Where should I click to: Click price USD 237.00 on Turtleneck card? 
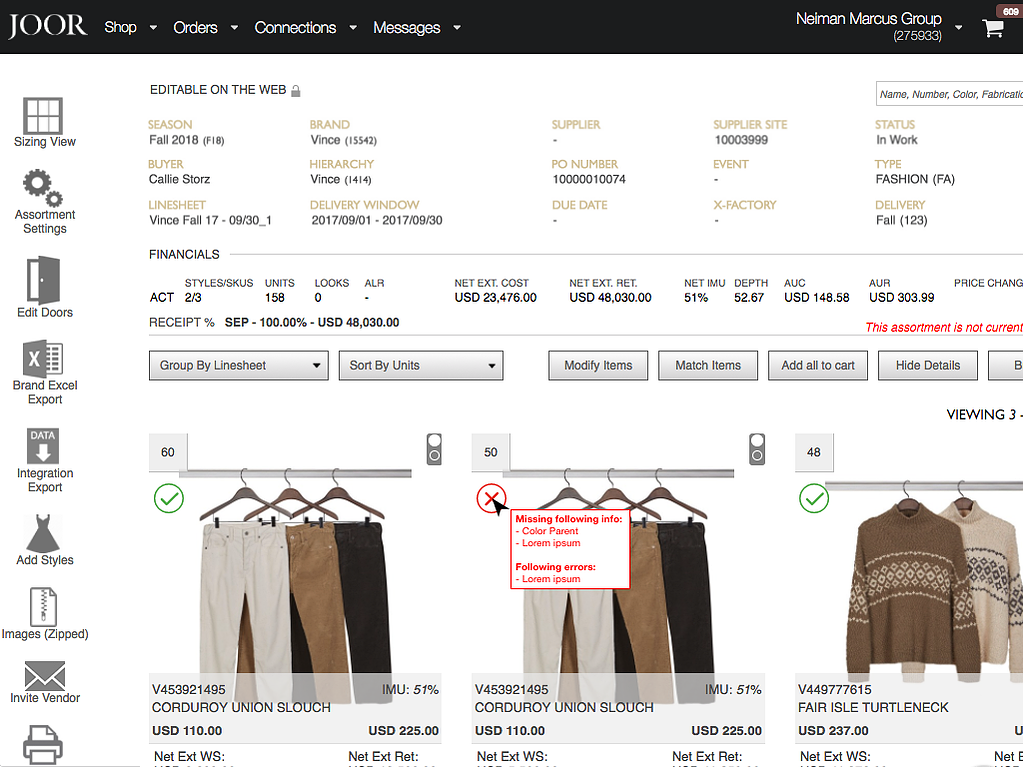[x=833, y=731]
